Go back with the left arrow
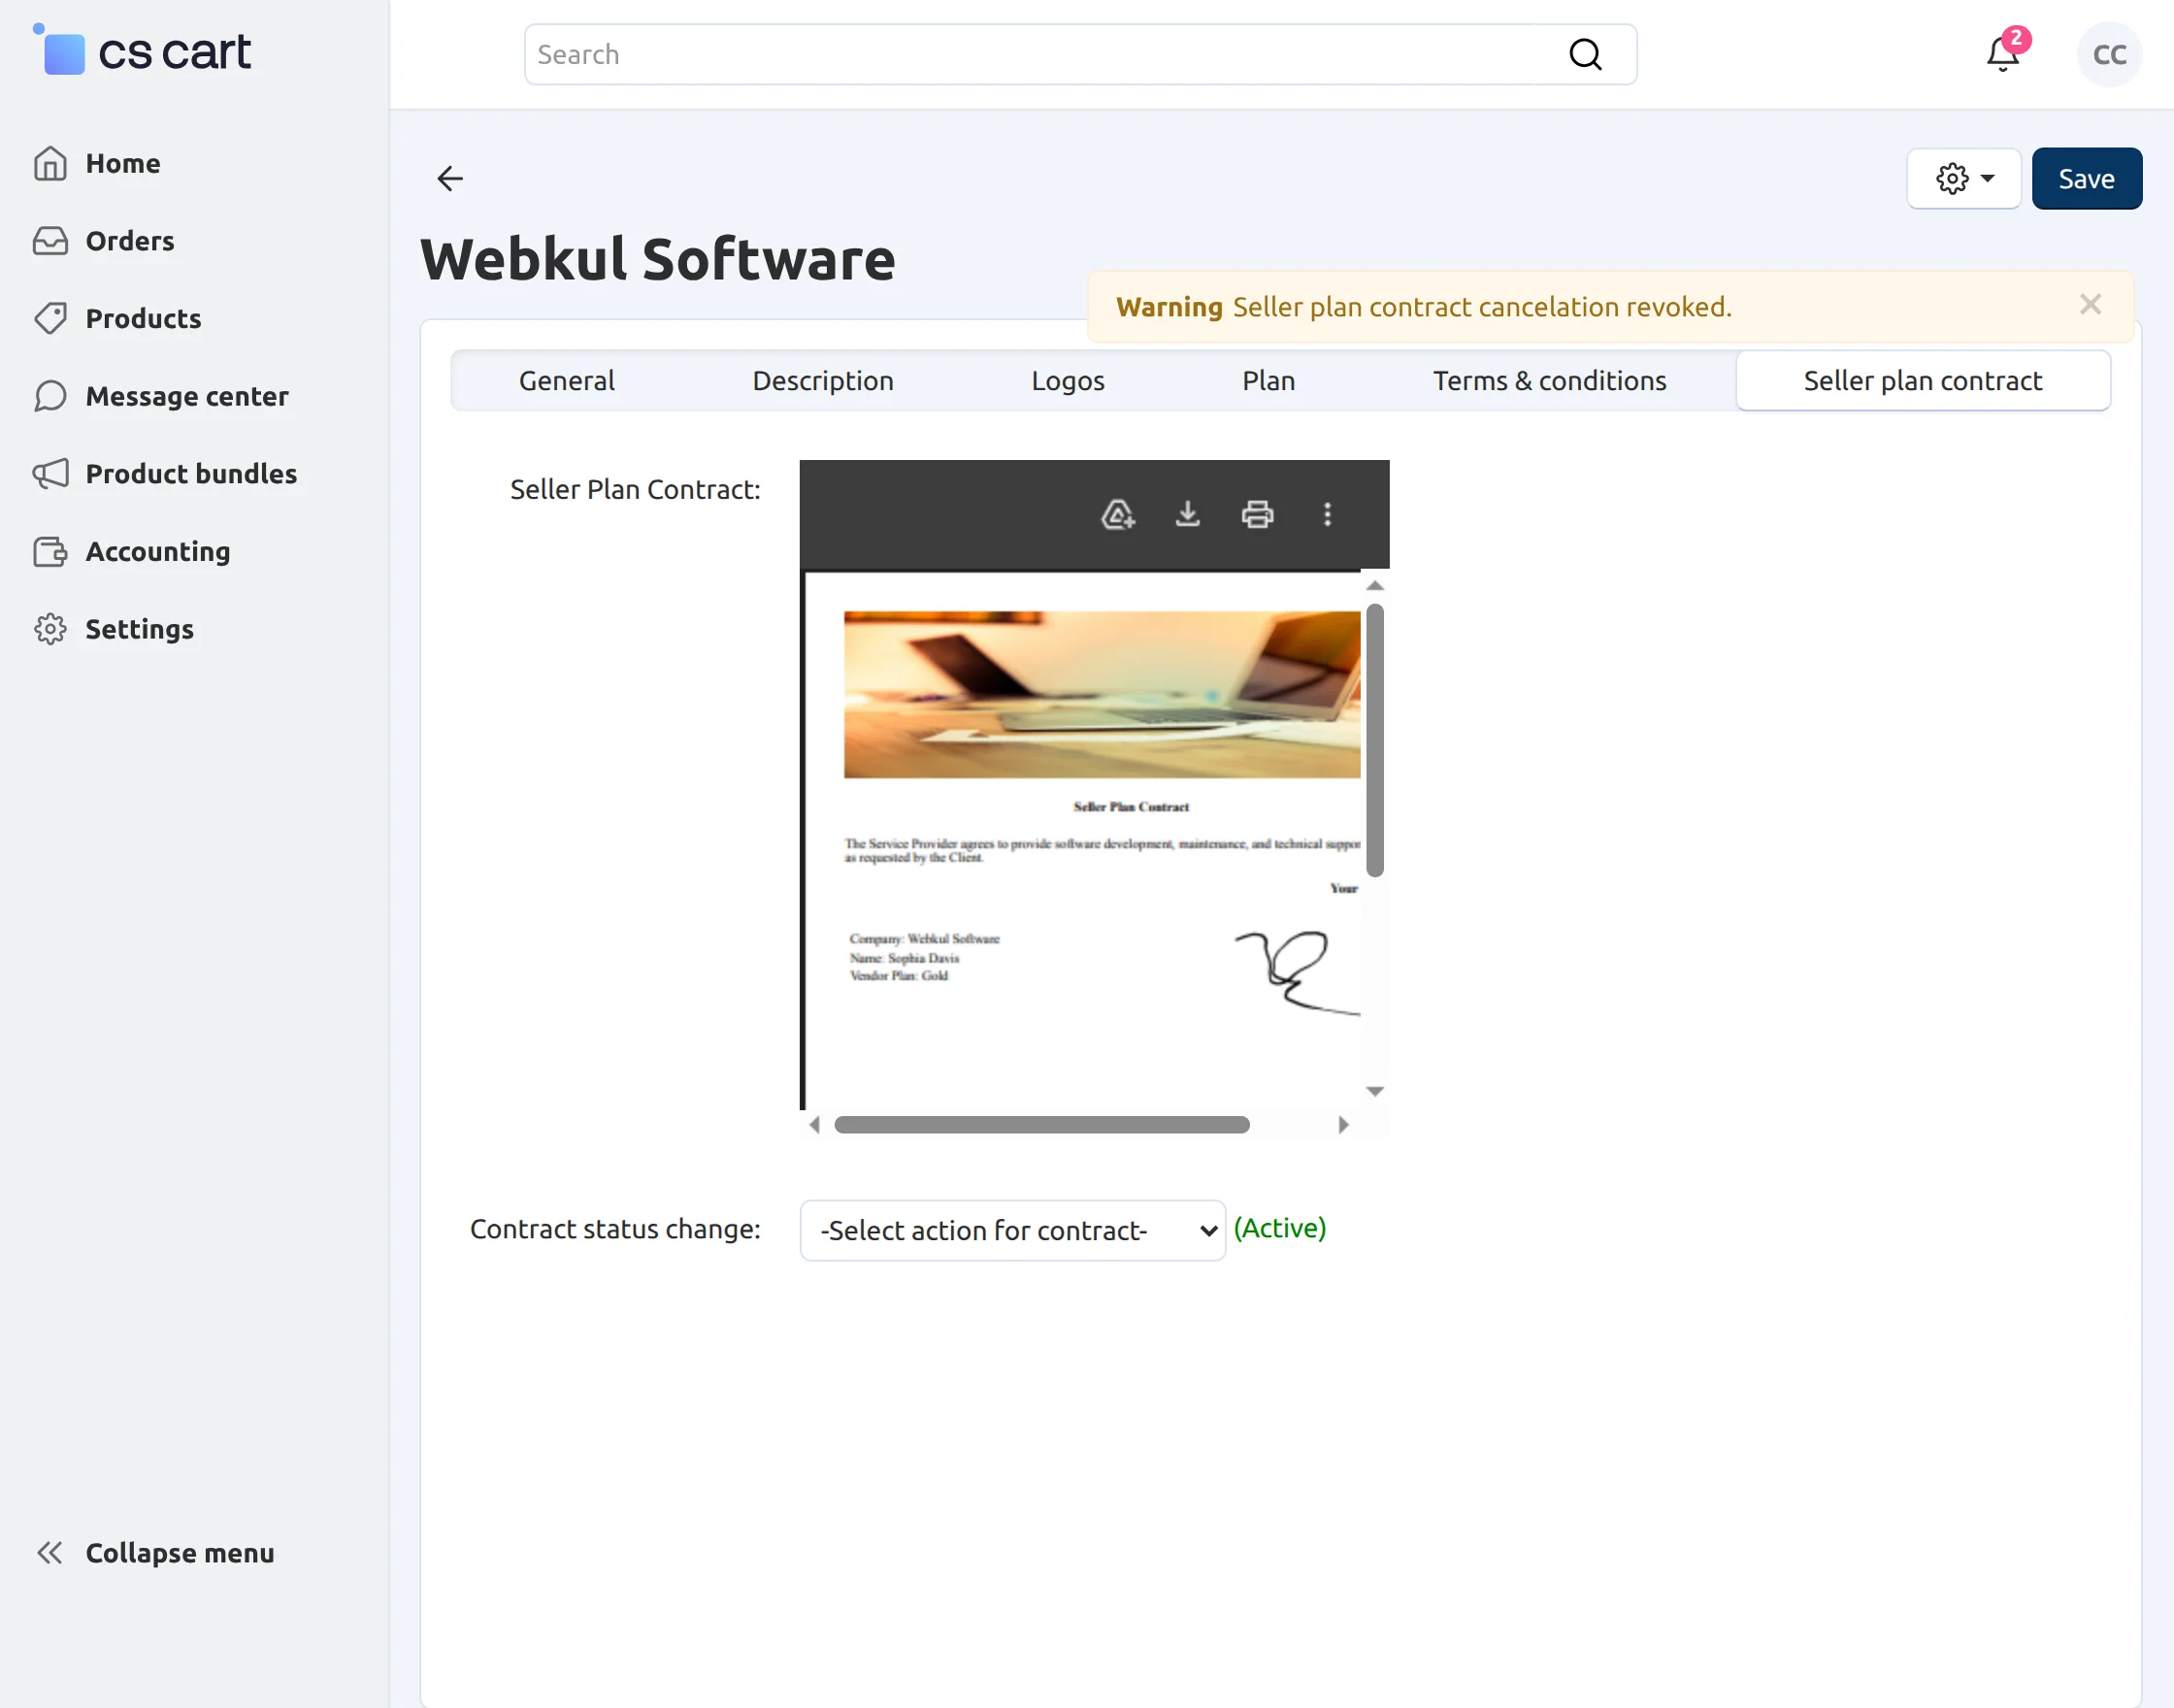2174x1708 pixels. (450, 179)
